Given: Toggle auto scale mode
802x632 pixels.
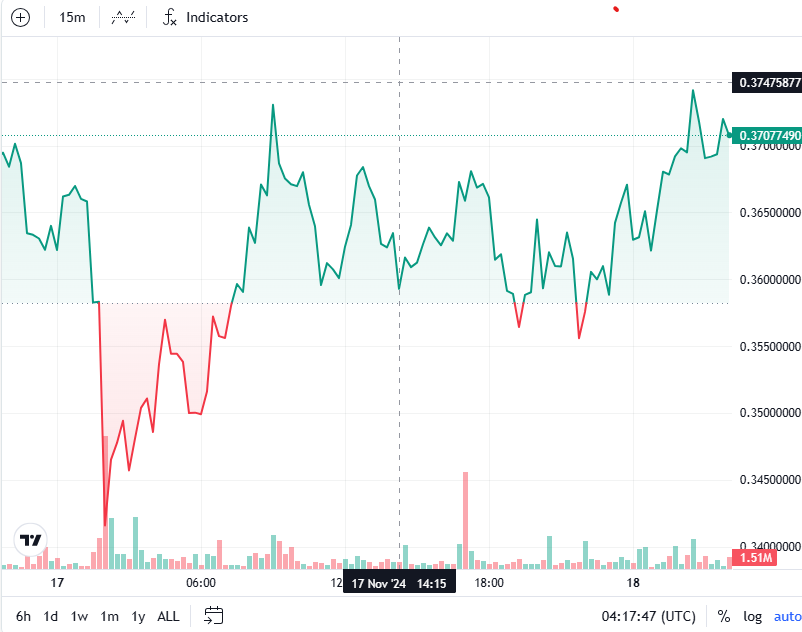Looking at the screenshot, I should pos(787,616).
